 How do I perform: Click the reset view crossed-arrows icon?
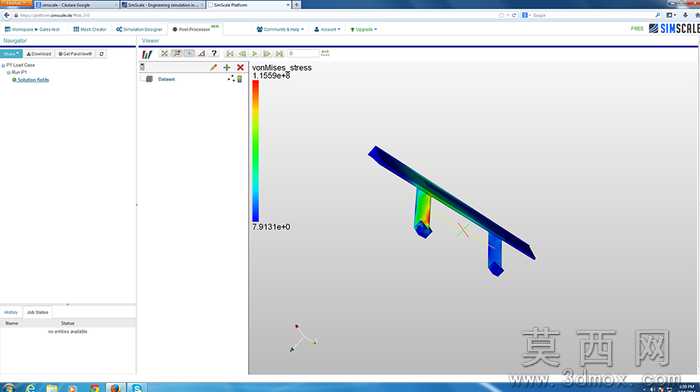click(164, 54)
